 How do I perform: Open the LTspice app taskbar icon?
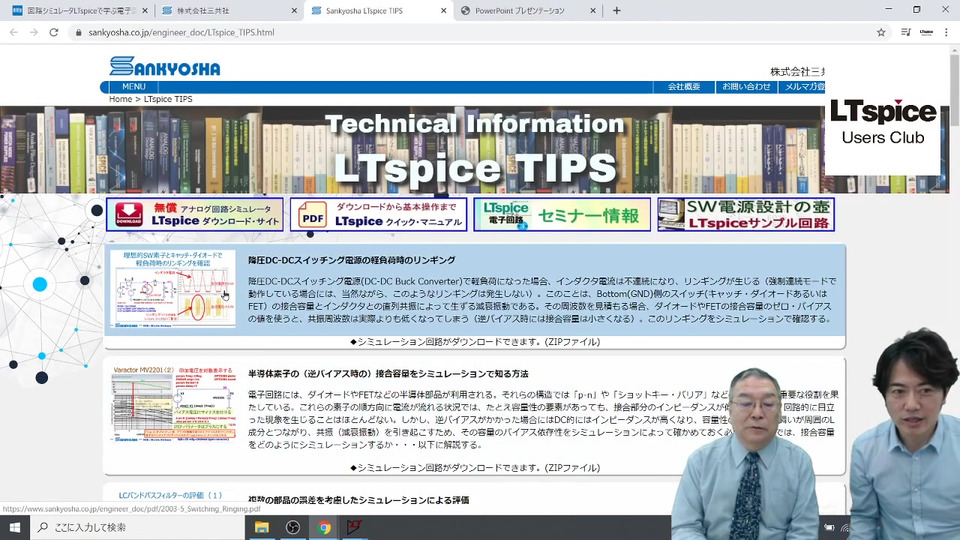coord(354,527)
